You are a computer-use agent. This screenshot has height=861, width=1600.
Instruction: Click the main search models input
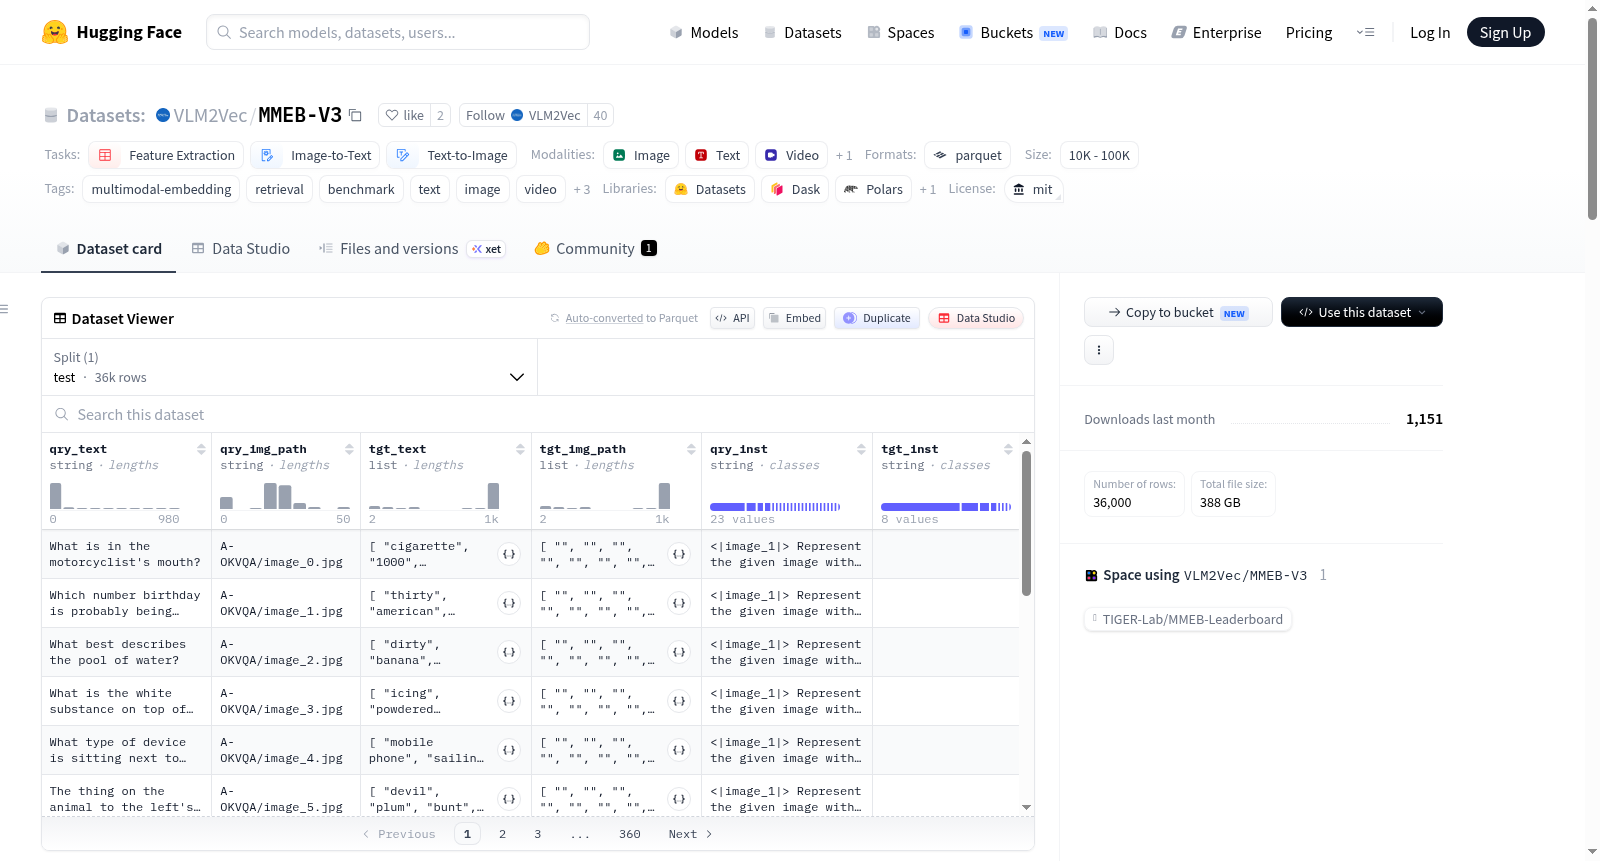[x=398, y=32]
